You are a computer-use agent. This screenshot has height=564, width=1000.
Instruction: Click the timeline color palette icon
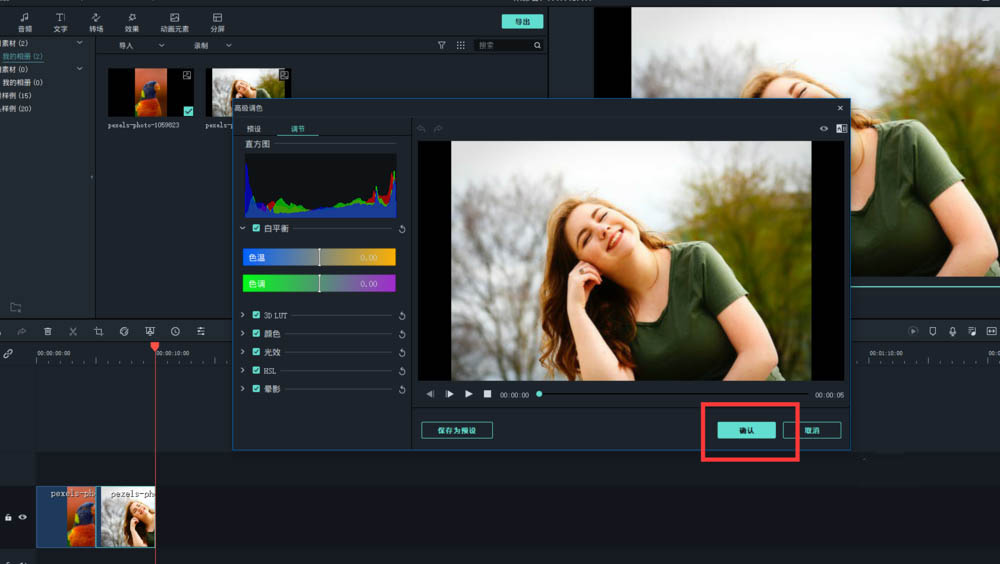tap(124, 332)
